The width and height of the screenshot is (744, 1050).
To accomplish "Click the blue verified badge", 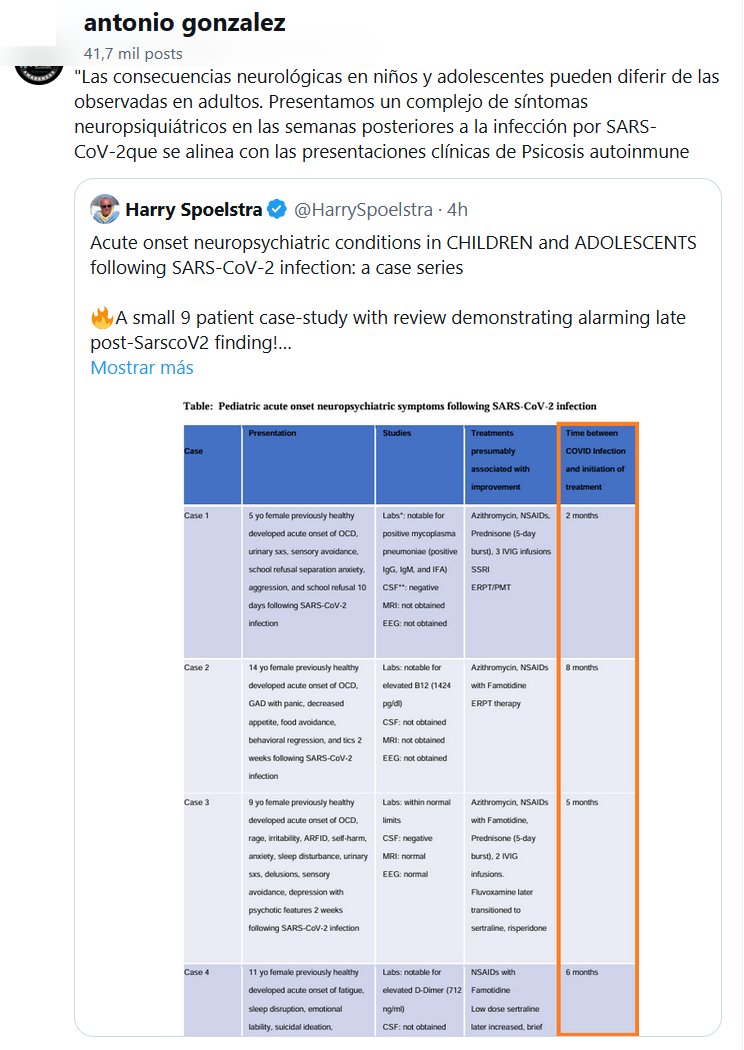I will coord(277,210).
